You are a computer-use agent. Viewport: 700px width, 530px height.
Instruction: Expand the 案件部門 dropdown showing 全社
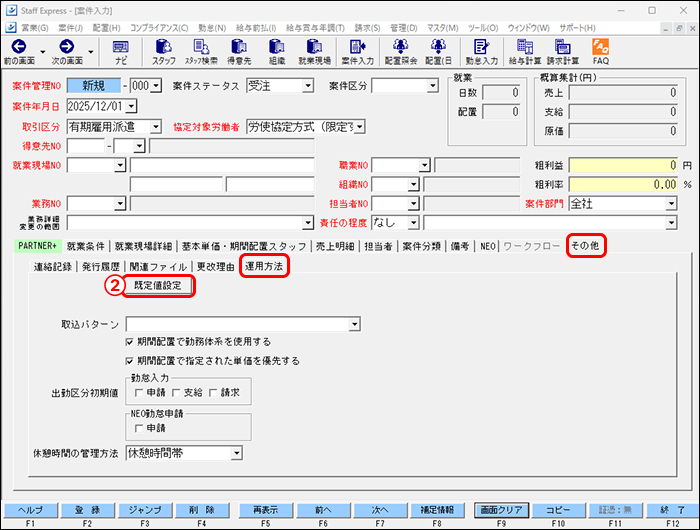point(671,204)
